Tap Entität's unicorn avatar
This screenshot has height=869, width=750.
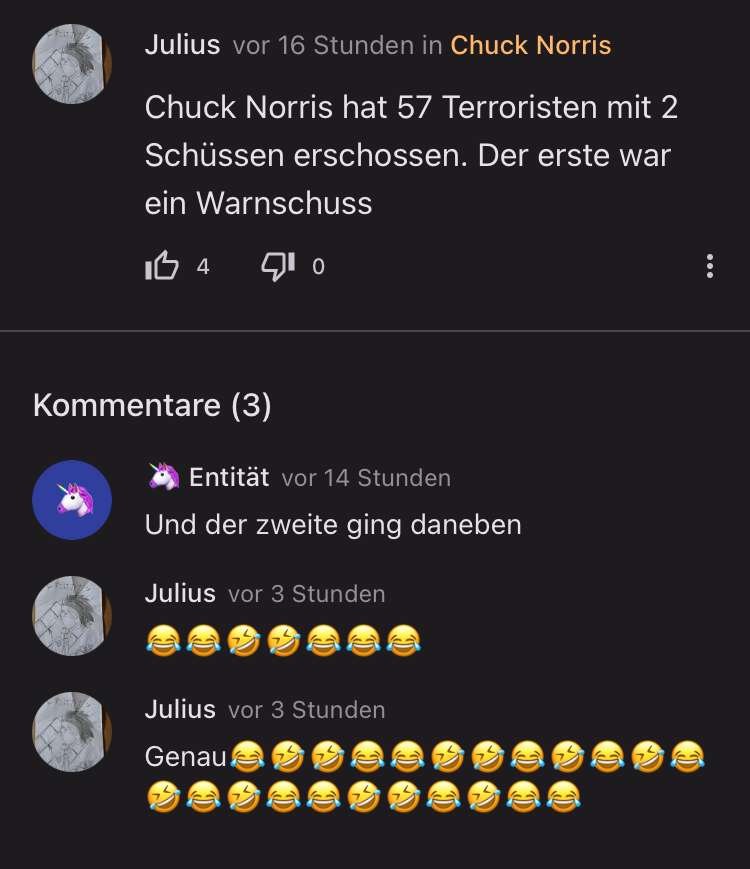point(72,500)
